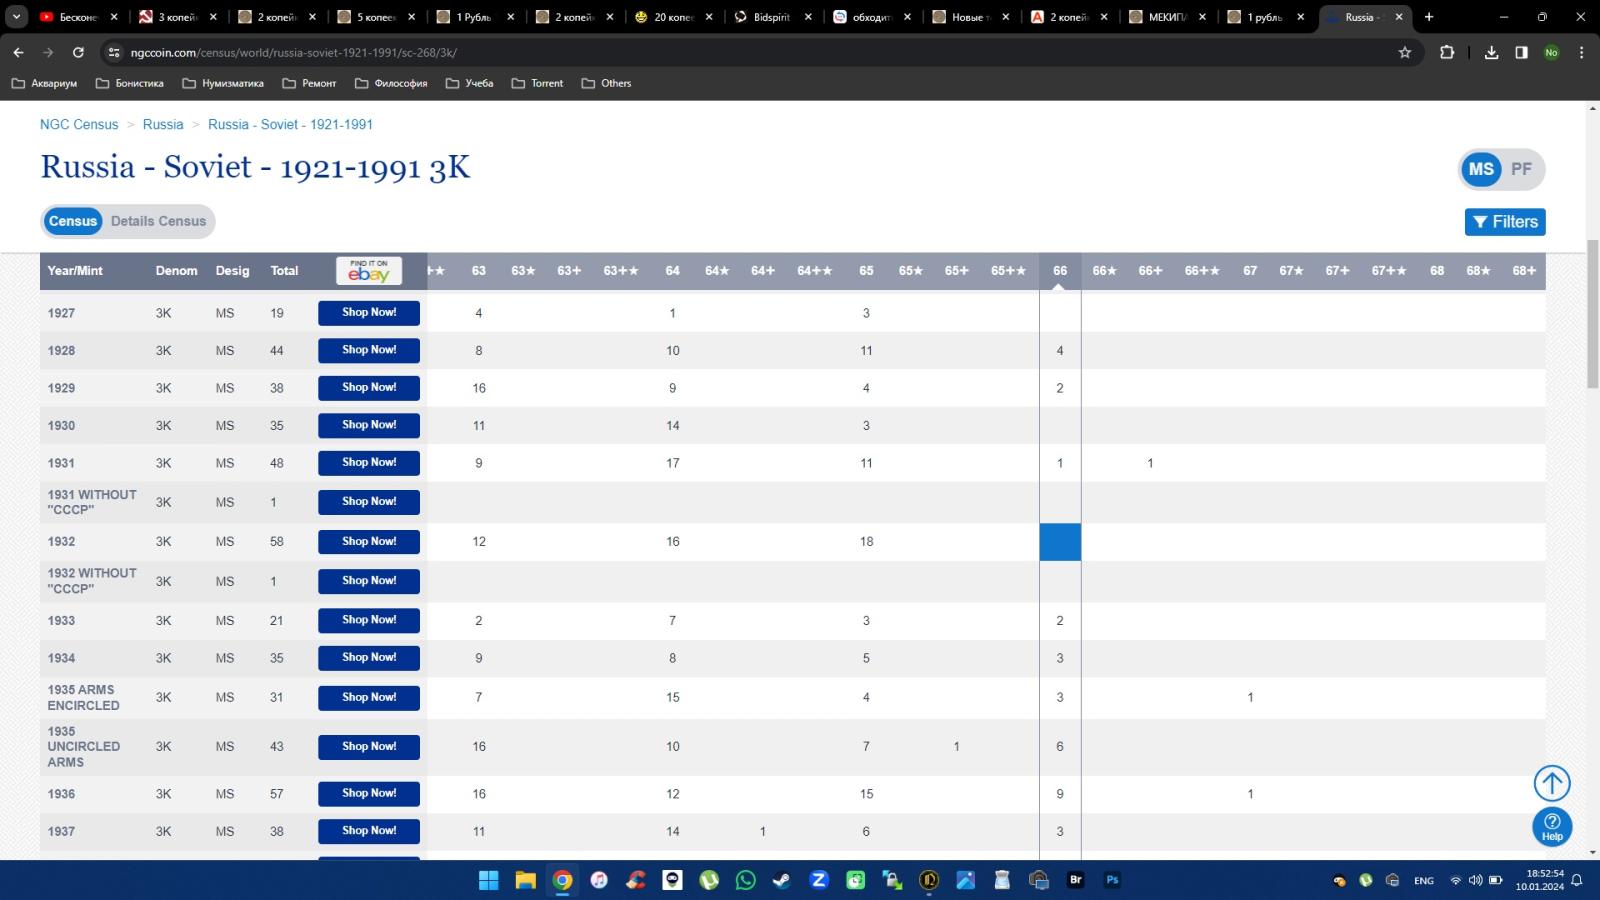
Task: Open uTorrent from the taskbar
Action: coord(709,880)
